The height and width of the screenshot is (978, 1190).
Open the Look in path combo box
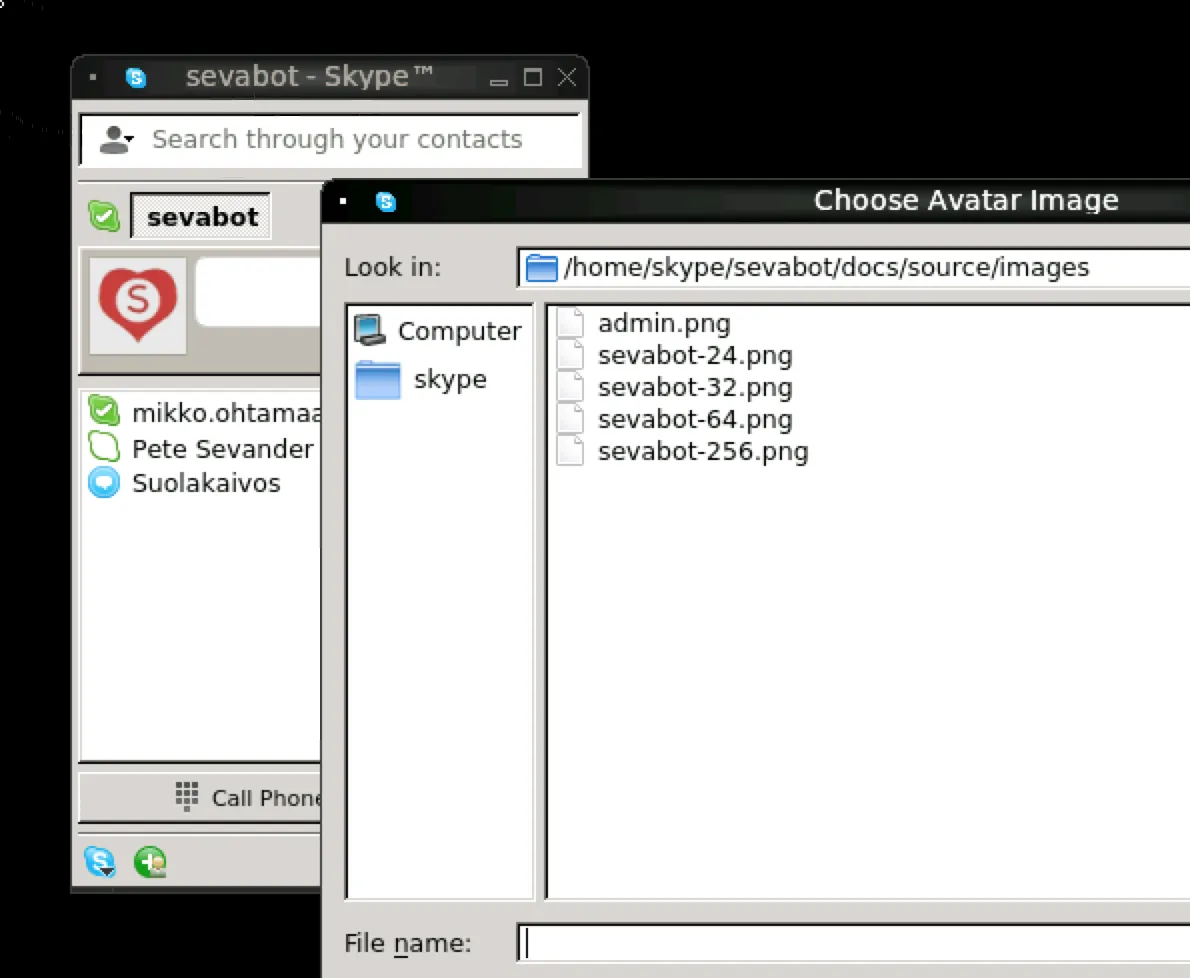[x=854, y=268]
